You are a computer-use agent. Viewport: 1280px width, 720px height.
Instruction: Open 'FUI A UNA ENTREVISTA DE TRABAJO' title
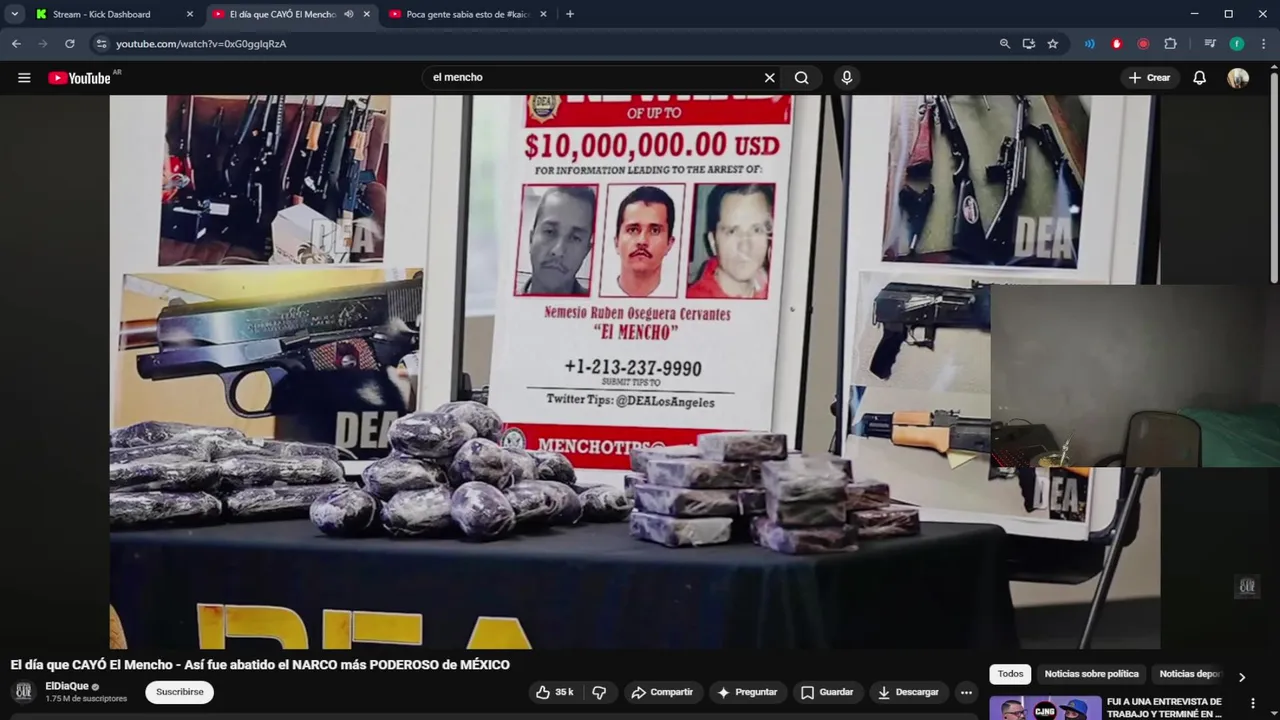(1164, 708)
